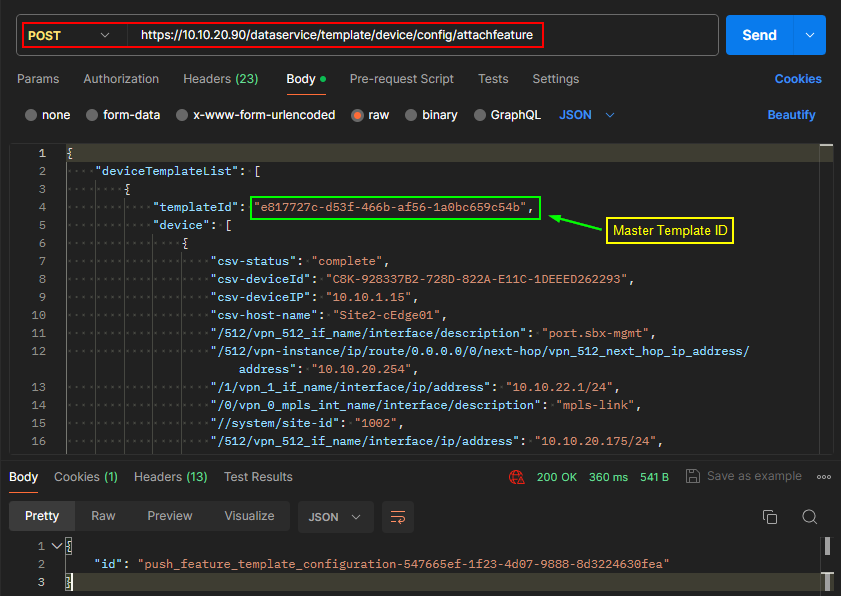Beautify the request body JSON
Image resolution: width=842 pixels, height=596 pixels.
pyautogui.click(x=791, y=115)
